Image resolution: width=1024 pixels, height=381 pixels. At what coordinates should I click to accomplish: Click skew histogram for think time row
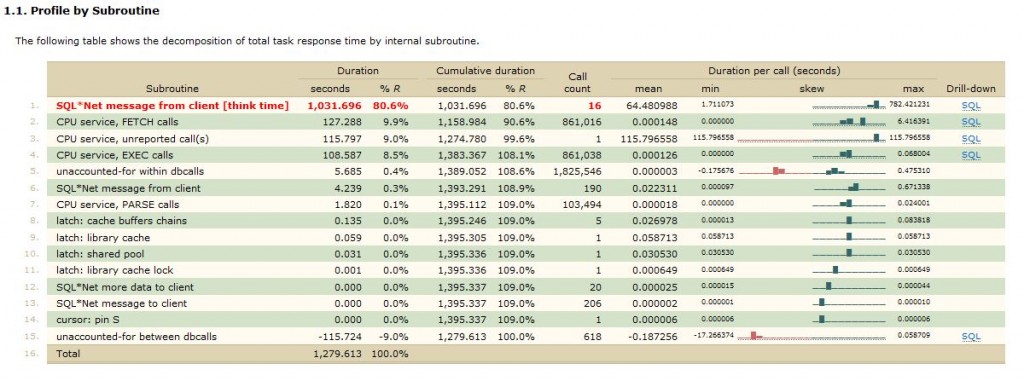849,105
